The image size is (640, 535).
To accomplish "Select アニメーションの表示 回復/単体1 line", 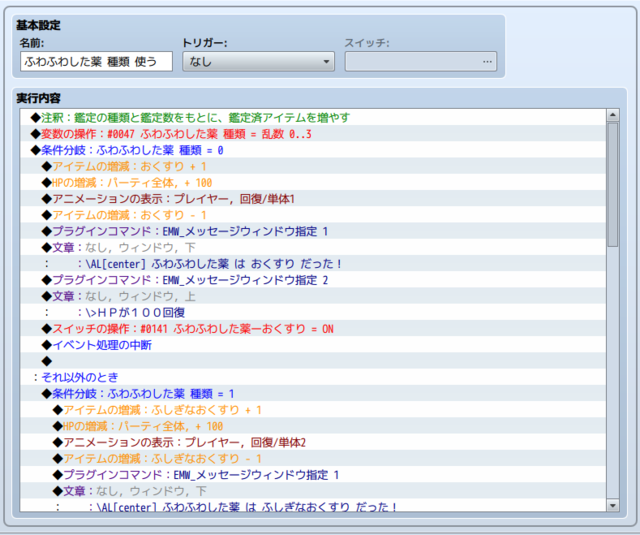I will pos(313,199).
